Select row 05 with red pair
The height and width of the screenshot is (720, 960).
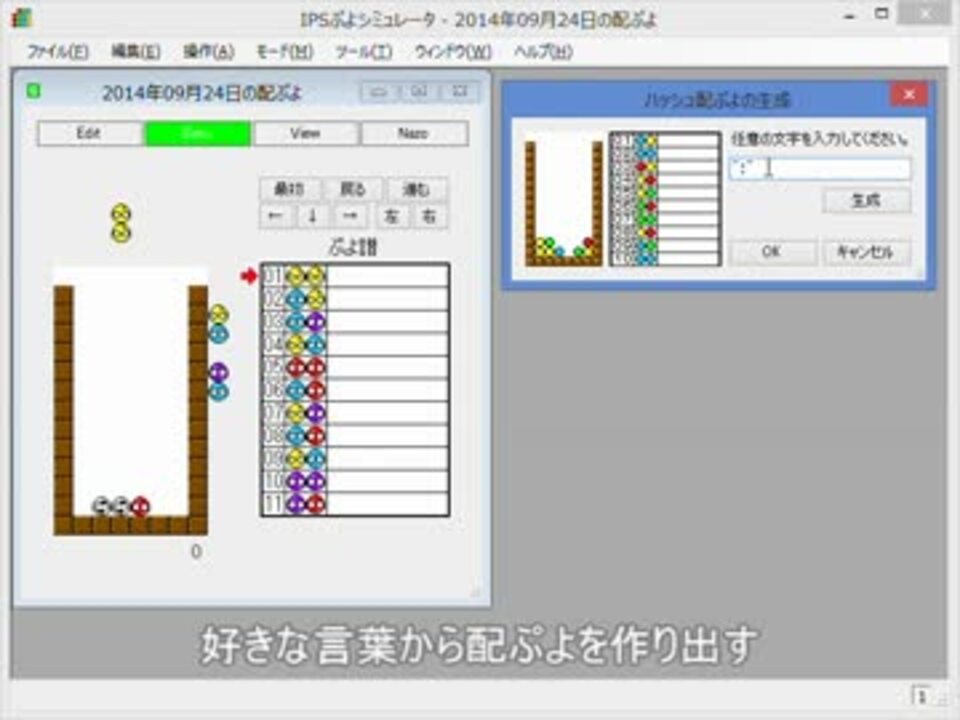click(355, 367)
